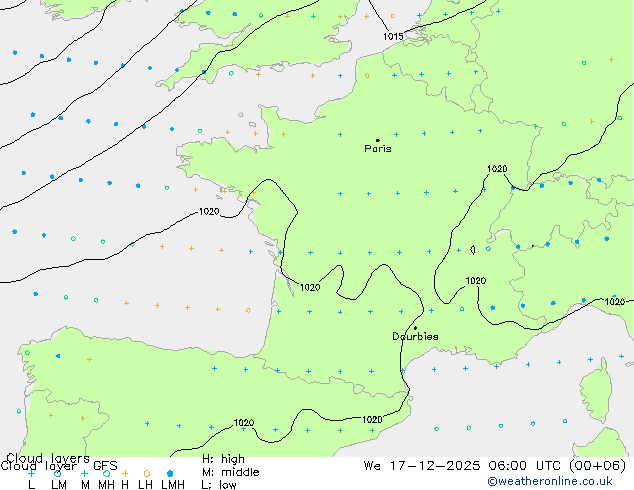Click the island of Corsica on the map

coord(596,390)
